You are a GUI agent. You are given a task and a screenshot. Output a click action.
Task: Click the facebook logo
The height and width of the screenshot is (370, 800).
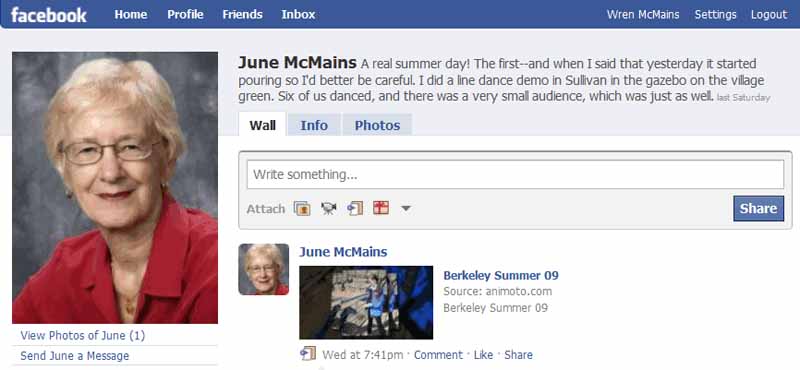click(x=49, y=15)
